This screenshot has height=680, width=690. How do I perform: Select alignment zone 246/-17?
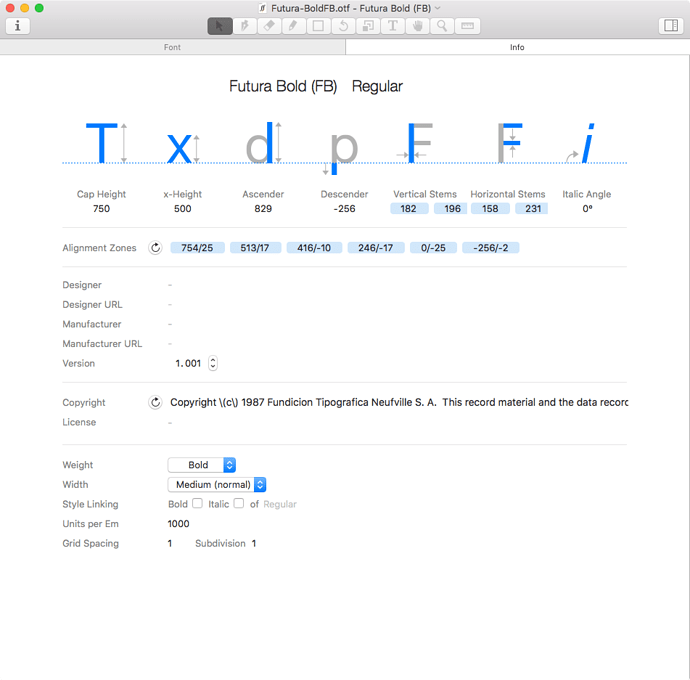376,248
